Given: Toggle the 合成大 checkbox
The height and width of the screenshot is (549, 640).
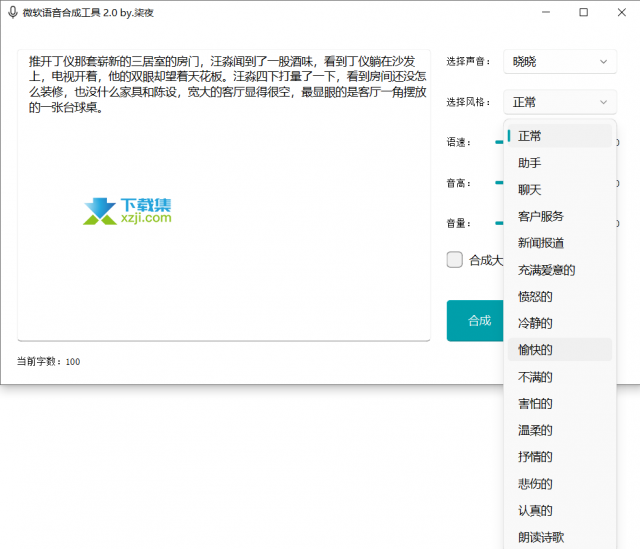Looking at the screenshot, I should tap(454, 260).
